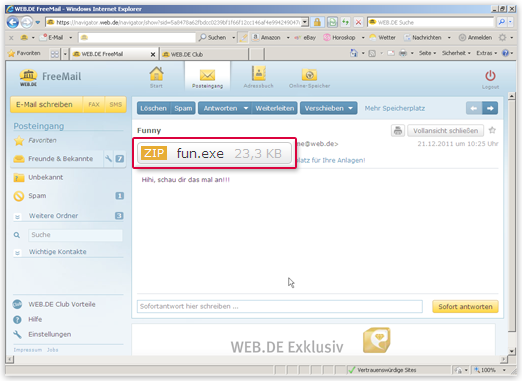Click E-Mail schreiben button
Image resolution: width=522 pixels, height=381 pixels.
[x=46, y=105]
